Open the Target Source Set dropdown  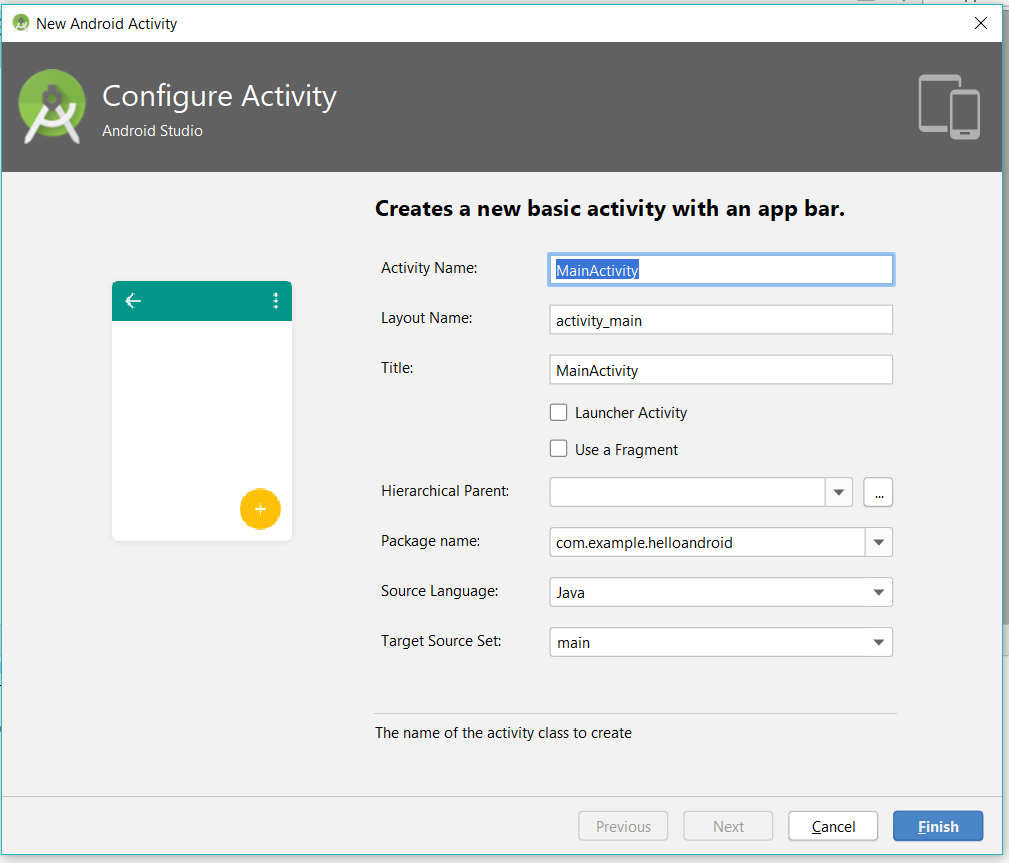(721, 642)
